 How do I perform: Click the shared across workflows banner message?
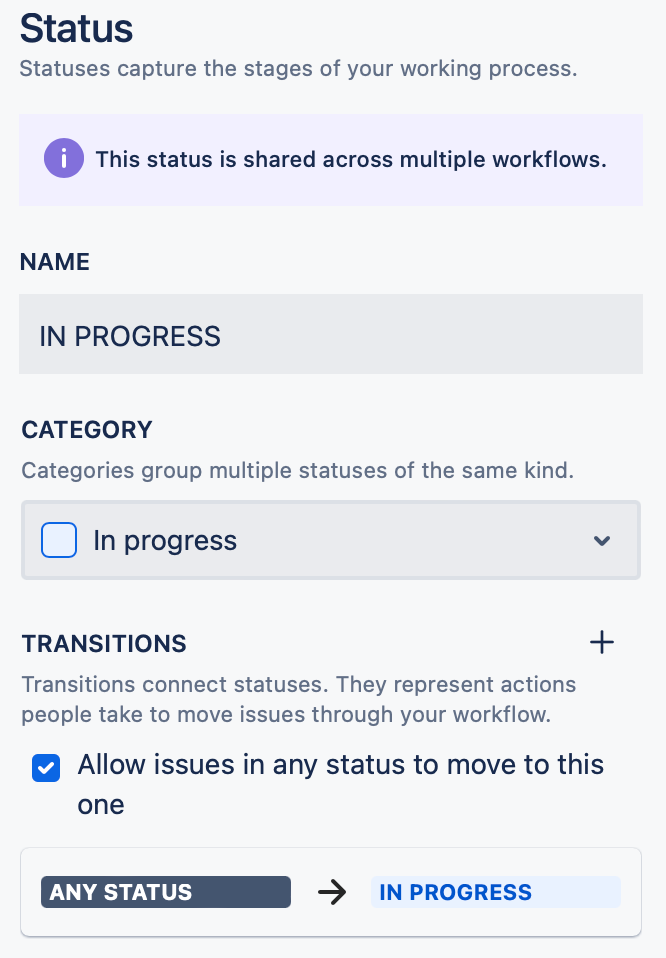click(351, 159)
